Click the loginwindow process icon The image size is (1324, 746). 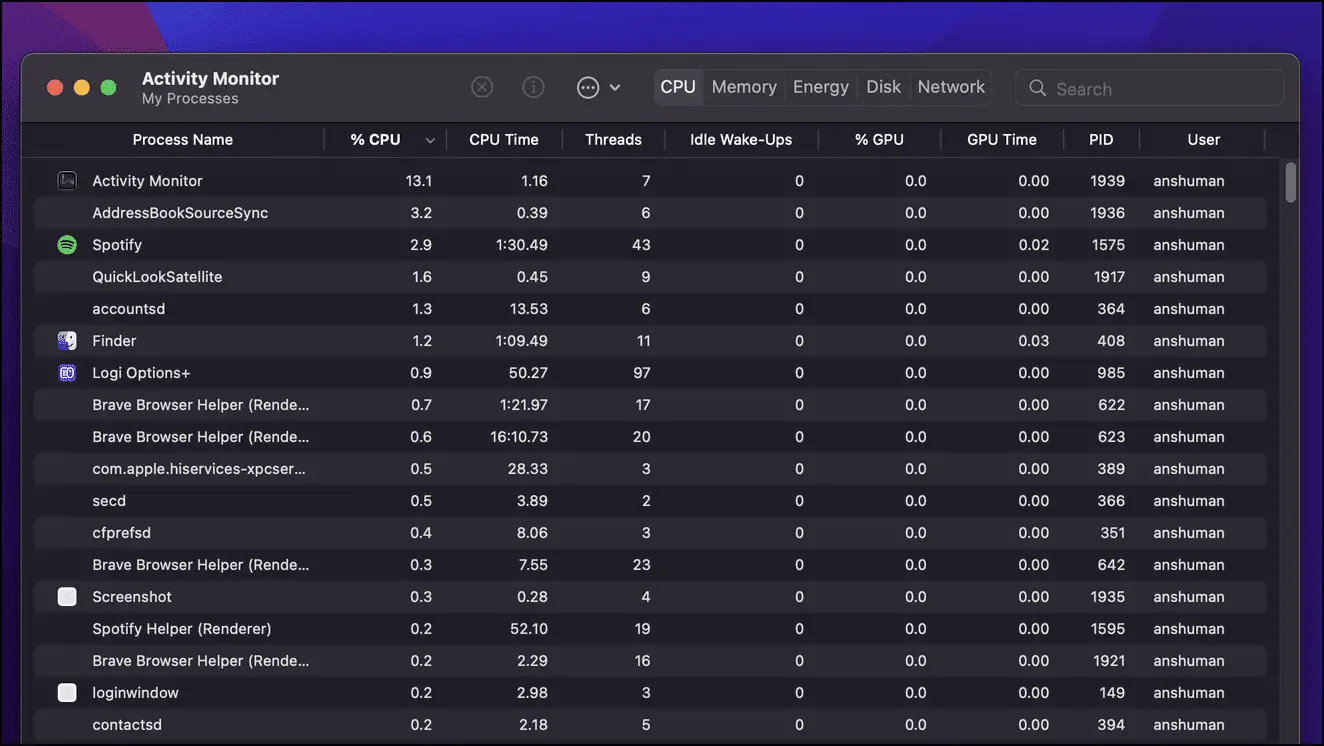click(67, 693)
